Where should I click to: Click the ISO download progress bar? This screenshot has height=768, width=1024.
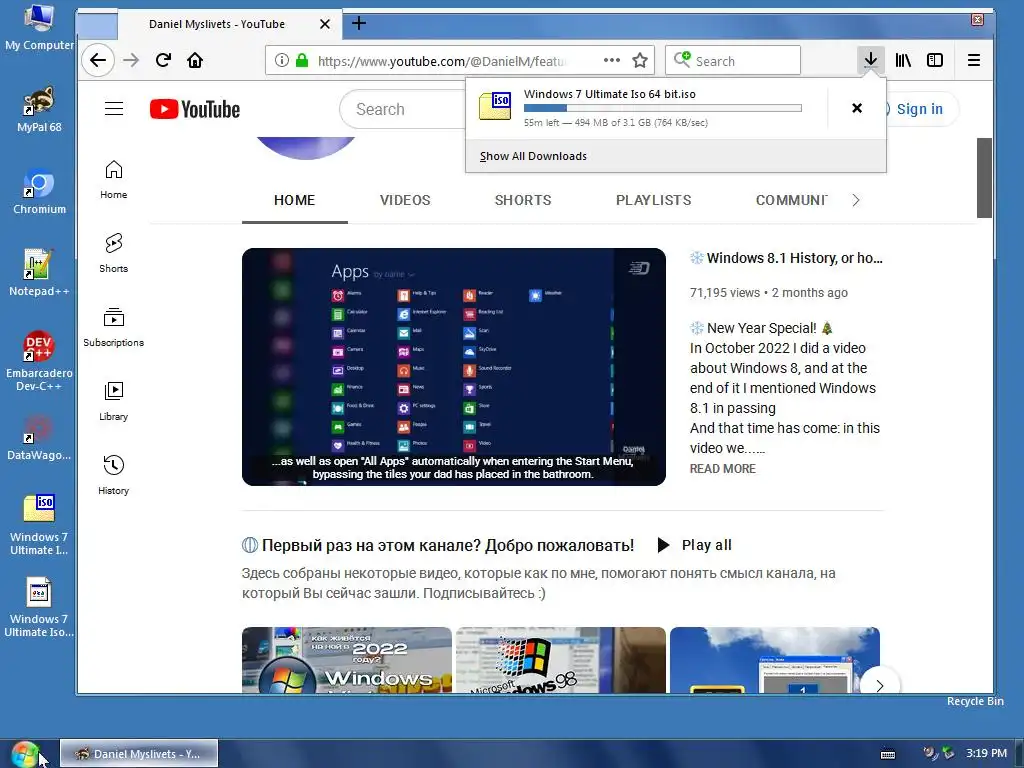pyautogui.click(x=662, y=108)
